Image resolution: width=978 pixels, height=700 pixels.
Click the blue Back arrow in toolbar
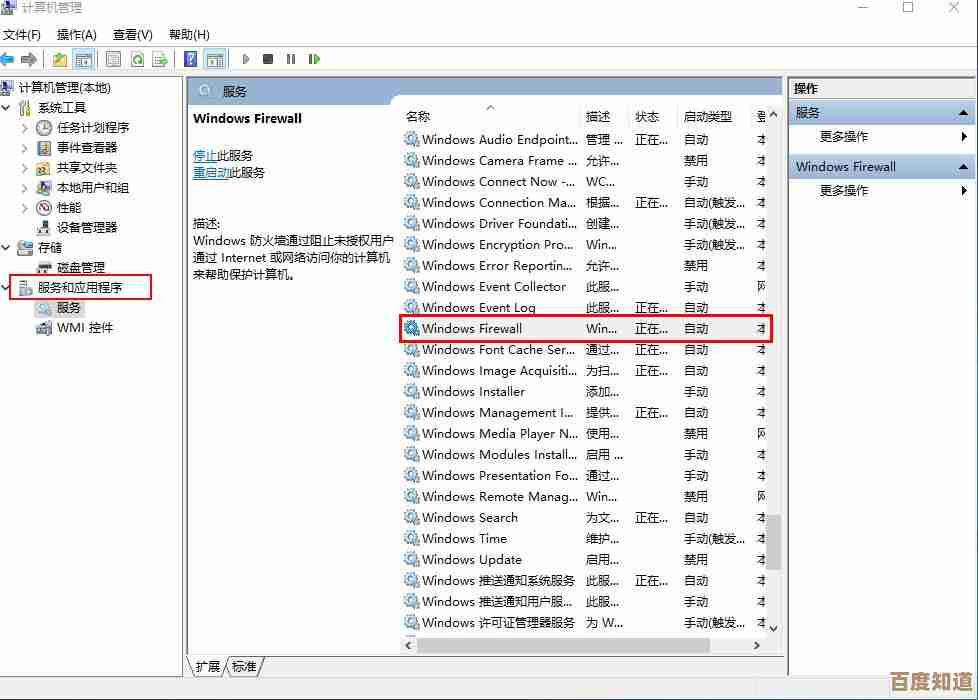(8, 59)
